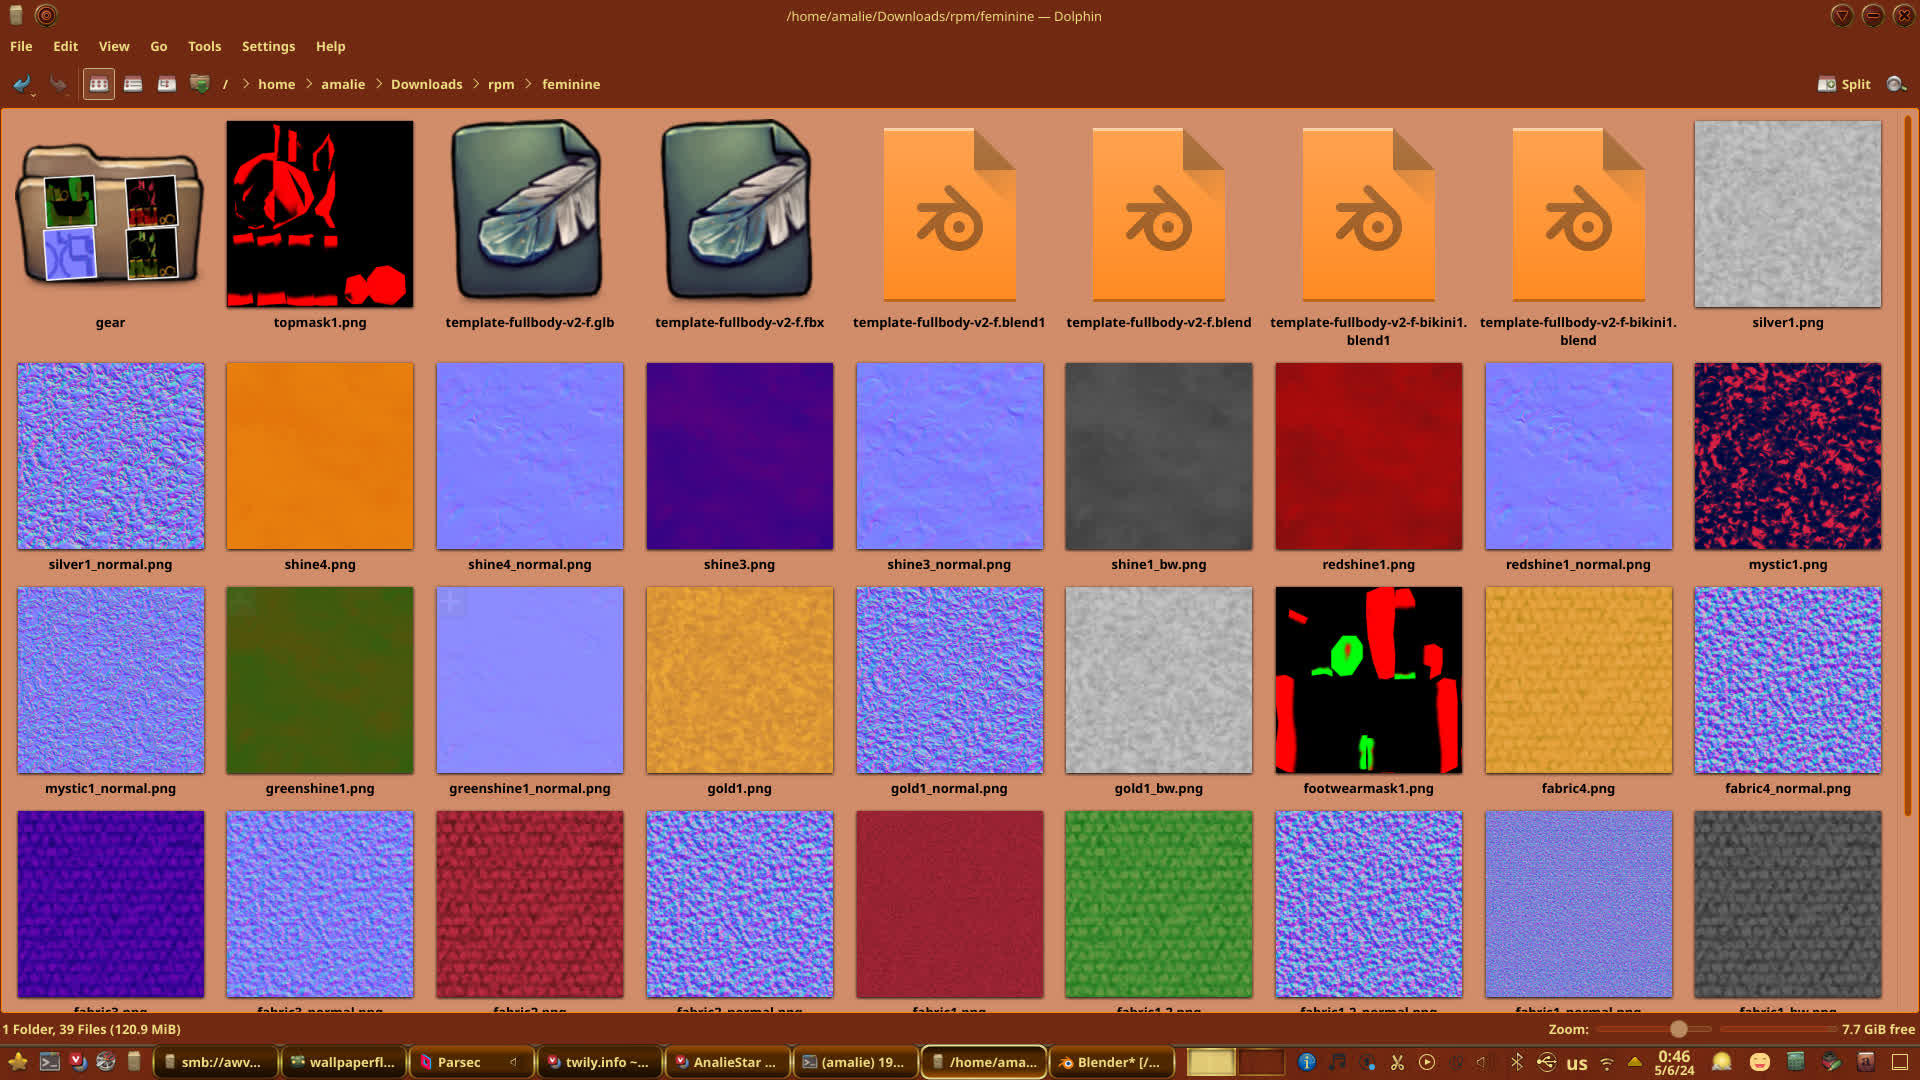Click the Bluetooth tray icon

click(1517, 1062)
